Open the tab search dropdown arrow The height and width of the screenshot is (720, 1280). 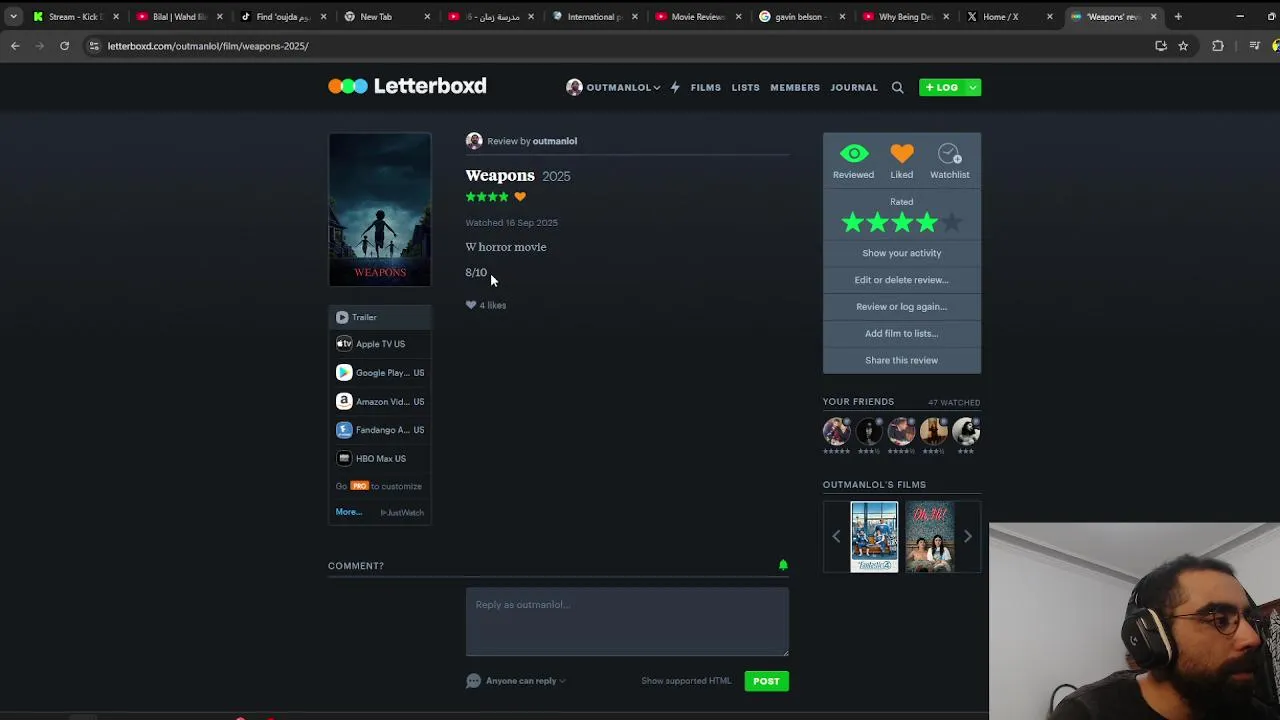click(x=13, y=16)
